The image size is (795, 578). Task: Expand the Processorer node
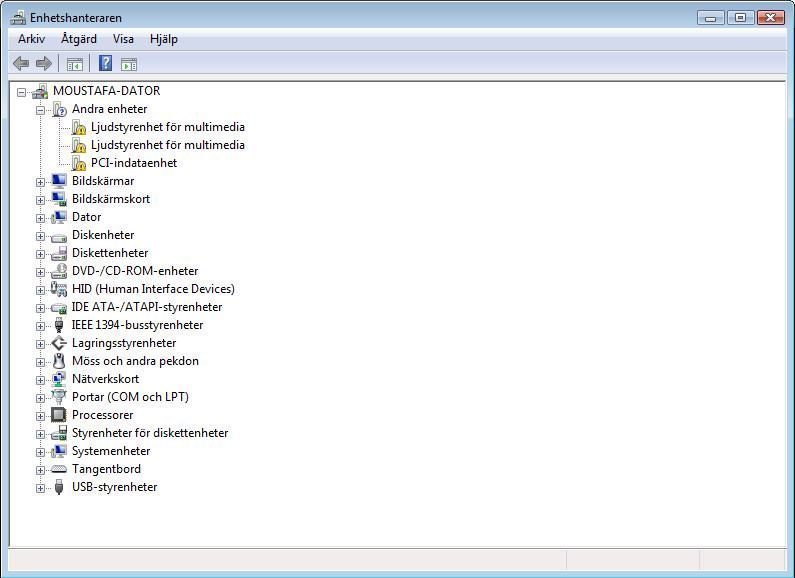click(x=40, y=416)
